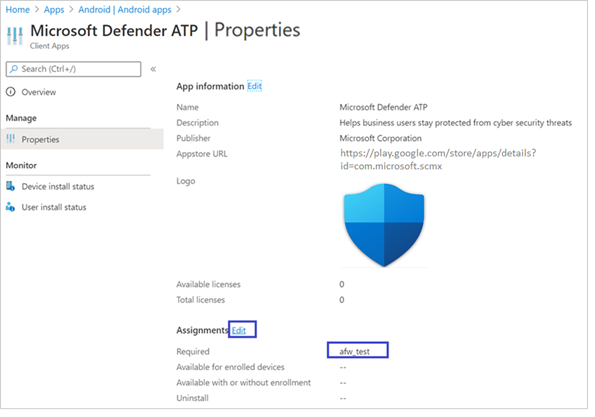Go to Home breadcrumb
The width and height of the screenshot is (595, 417).
pyautogui.click(x=18, y=9)
